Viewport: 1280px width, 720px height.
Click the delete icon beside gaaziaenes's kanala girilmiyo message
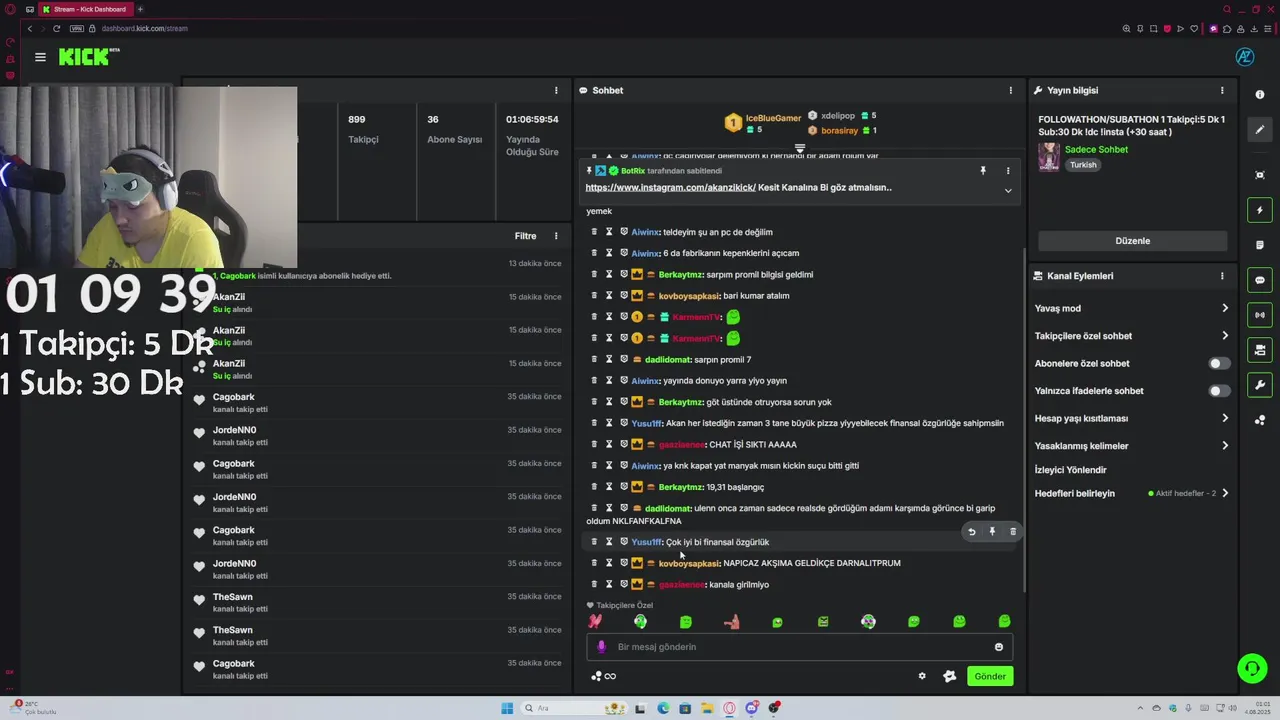click(594, 584)
